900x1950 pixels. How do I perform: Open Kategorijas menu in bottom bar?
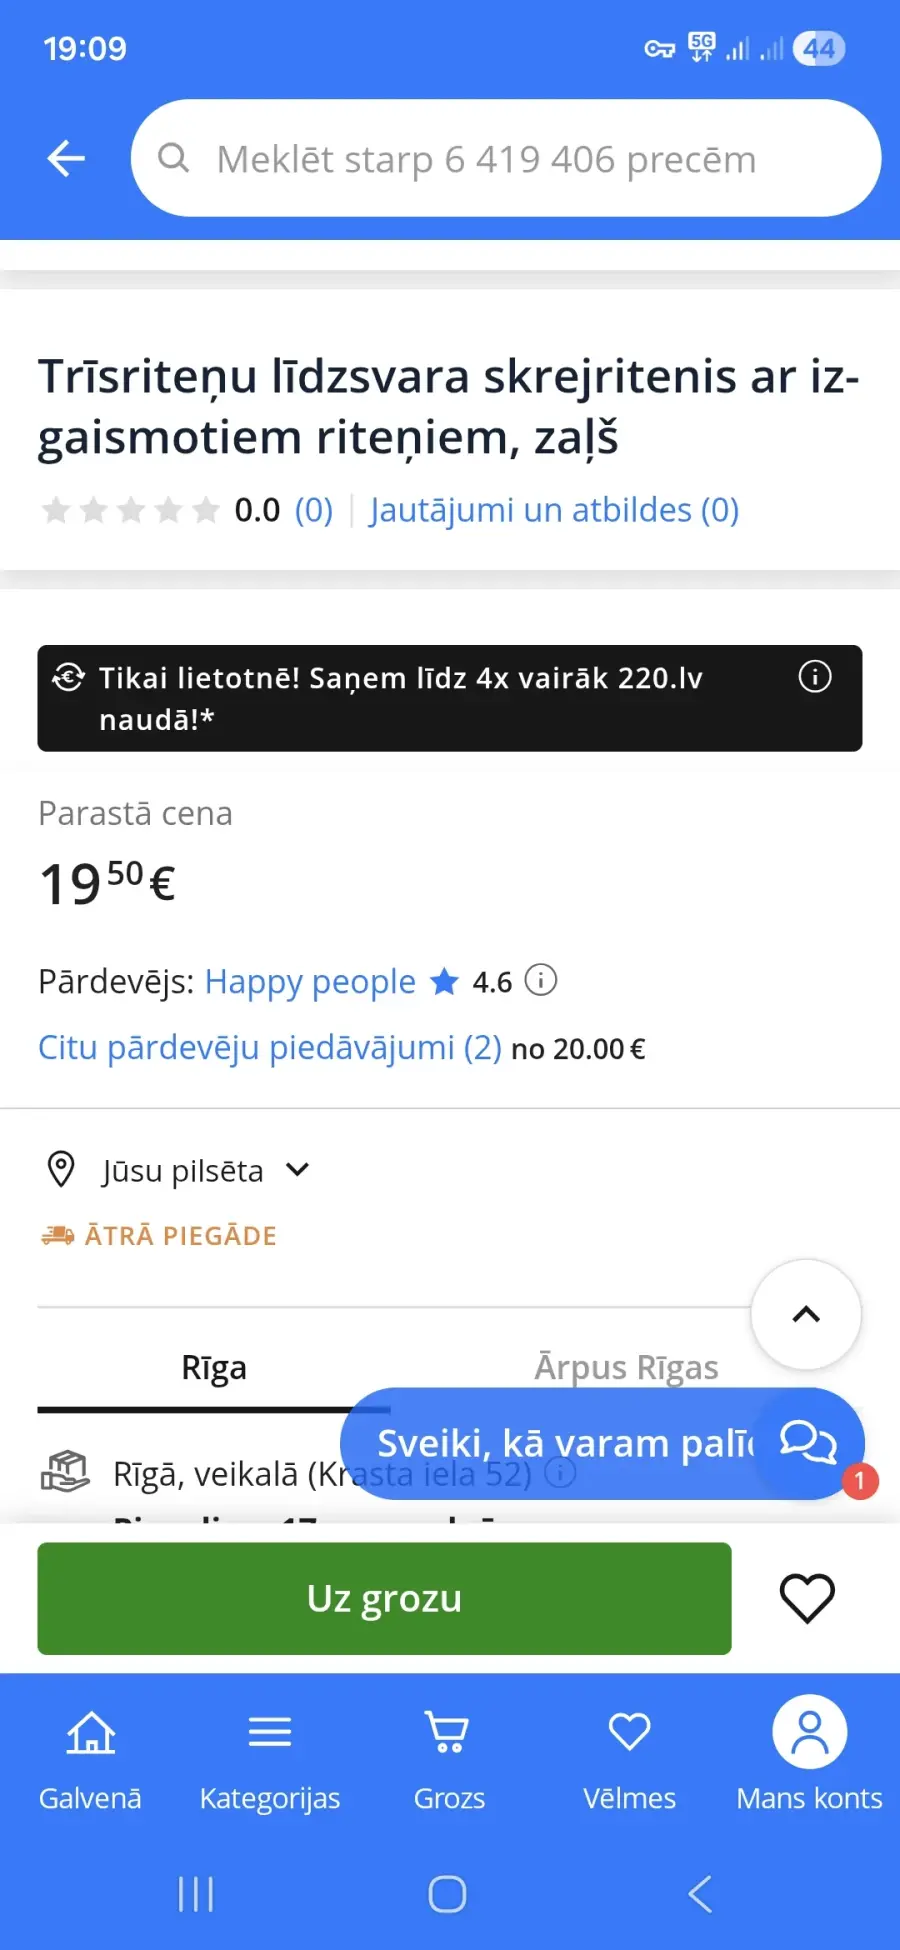(x=270, y=1758)
